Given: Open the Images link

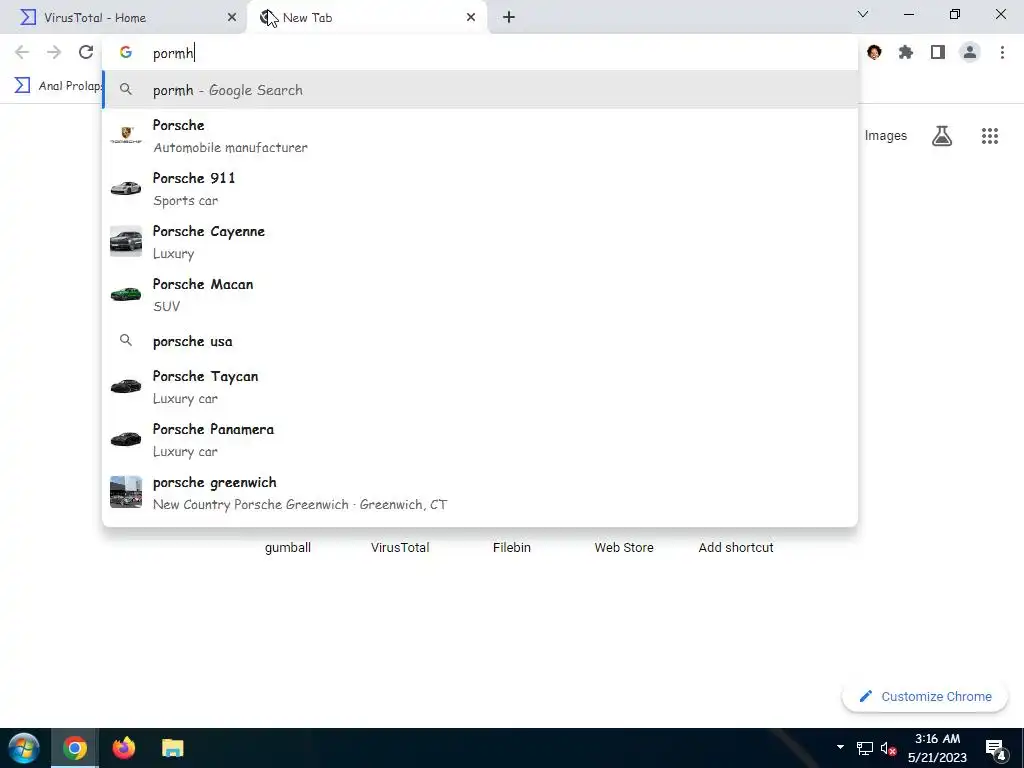Looking at the screenshot, I should (886, 136).
